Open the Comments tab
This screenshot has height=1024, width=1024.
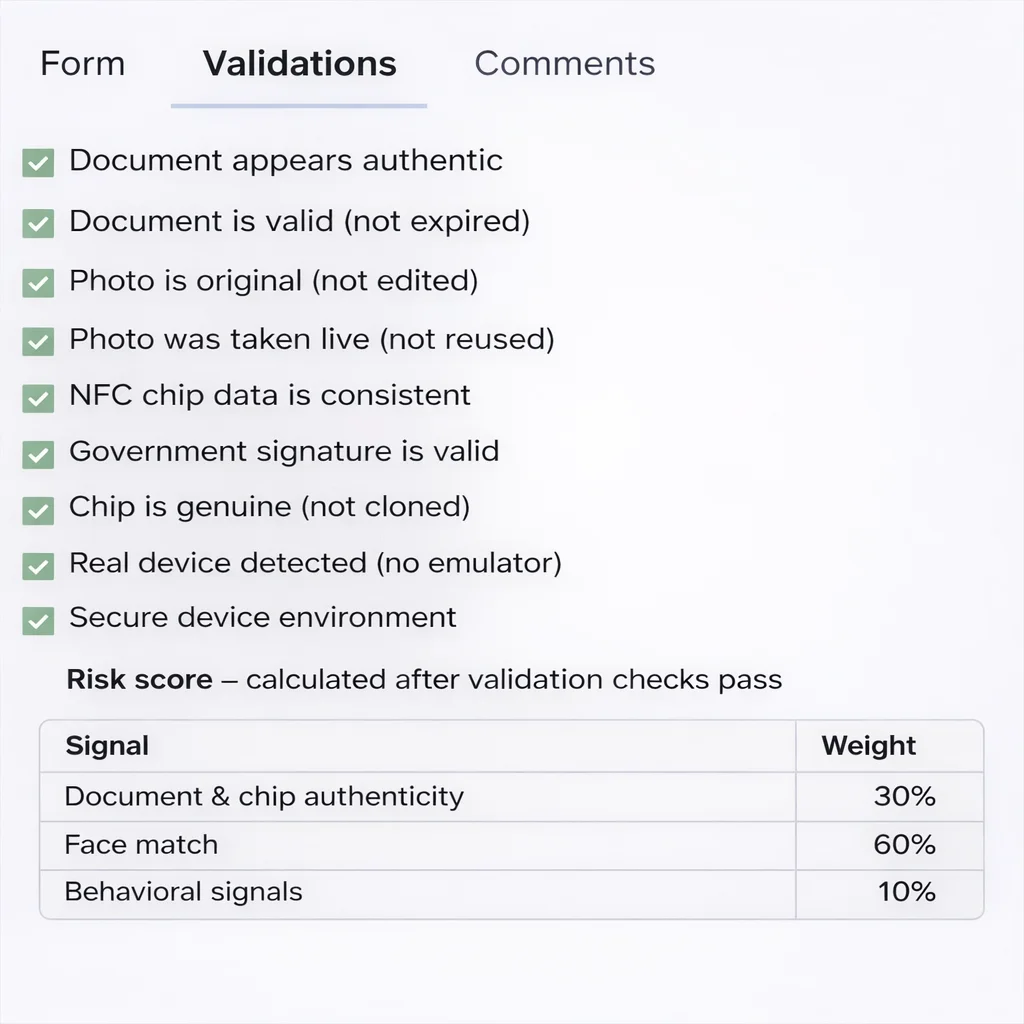pos(565,63)
